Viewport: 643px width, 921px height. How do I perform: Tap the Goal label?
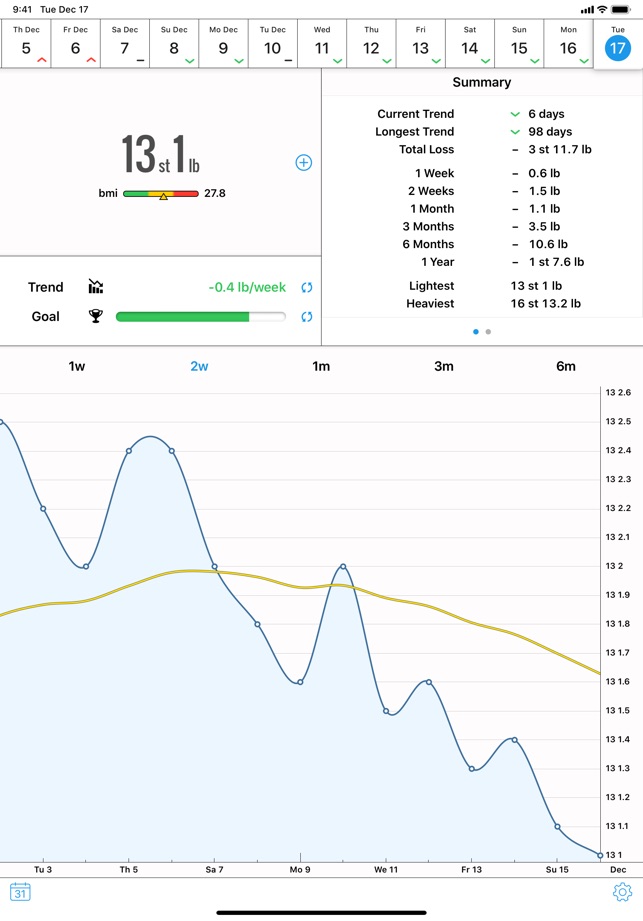(45, 317)
